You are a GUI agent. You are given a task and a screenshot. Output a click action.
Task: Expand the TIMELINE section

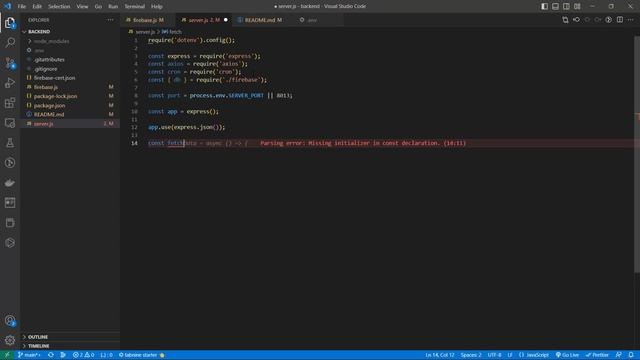(x=70, y=346)
